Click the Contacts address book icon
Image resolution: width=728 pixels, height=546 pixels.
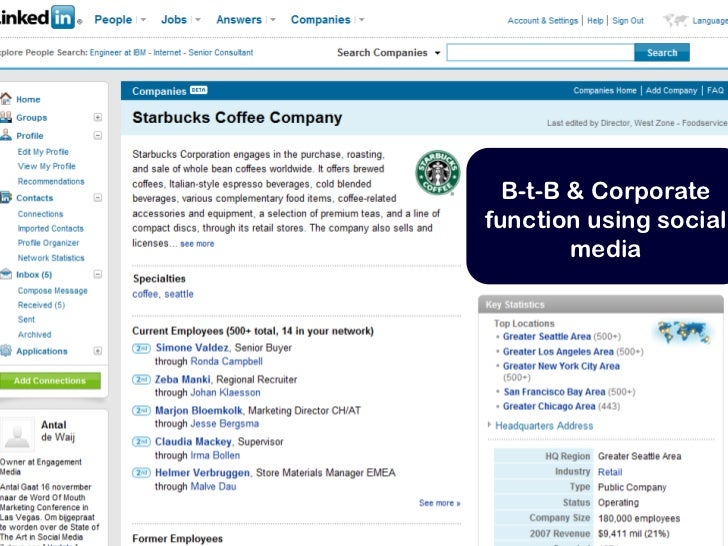point(6,197)
